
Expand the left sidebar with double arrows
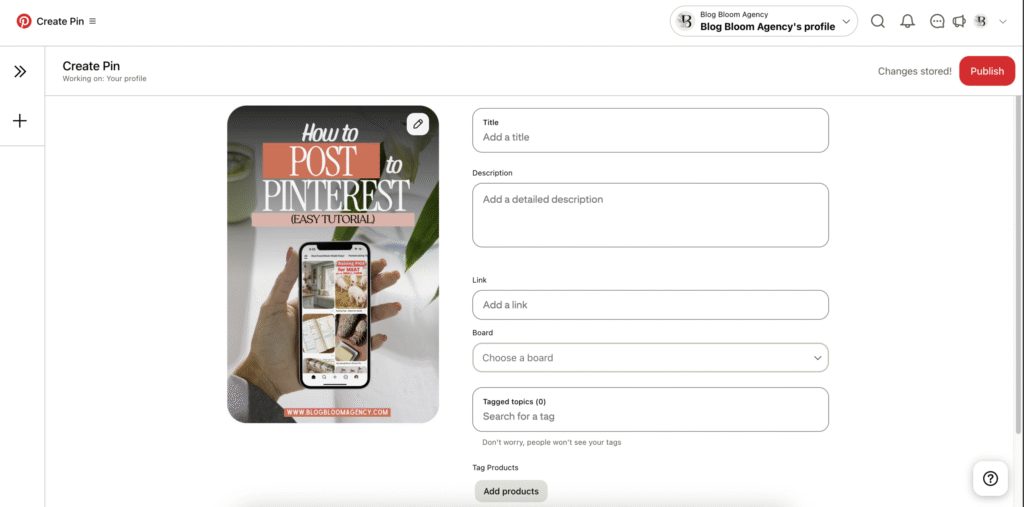[20, 71]
